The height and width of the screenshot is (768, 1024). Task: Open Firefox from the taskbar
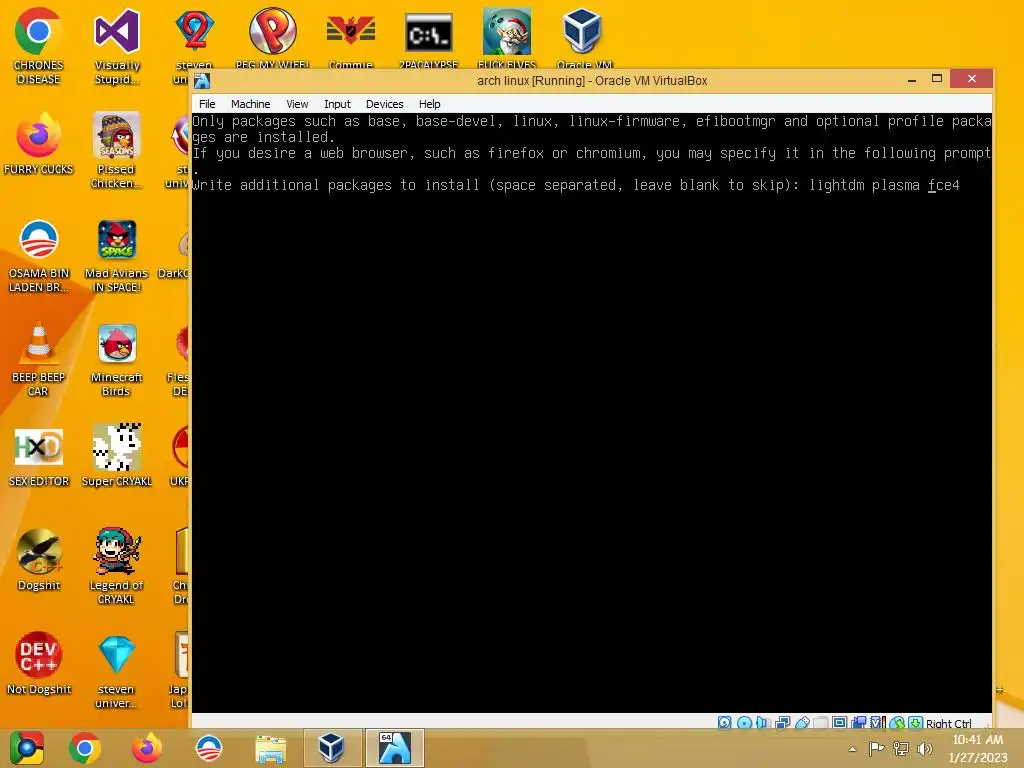[146, 748]
